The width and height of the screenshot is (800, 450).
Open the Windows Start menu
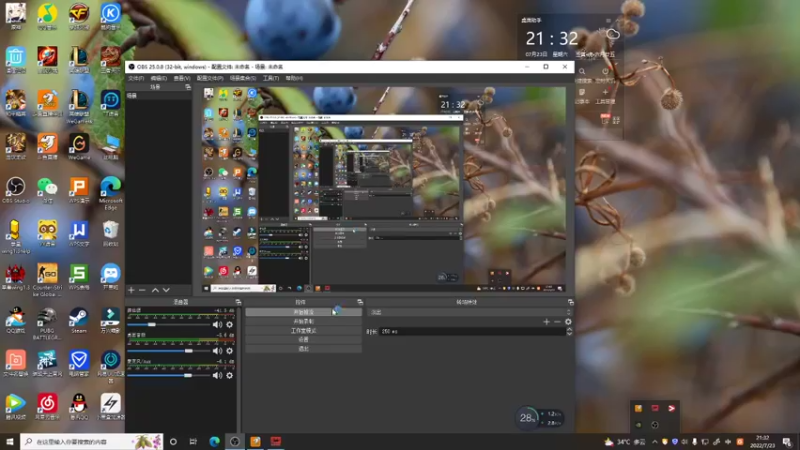[x=9, y=442]
